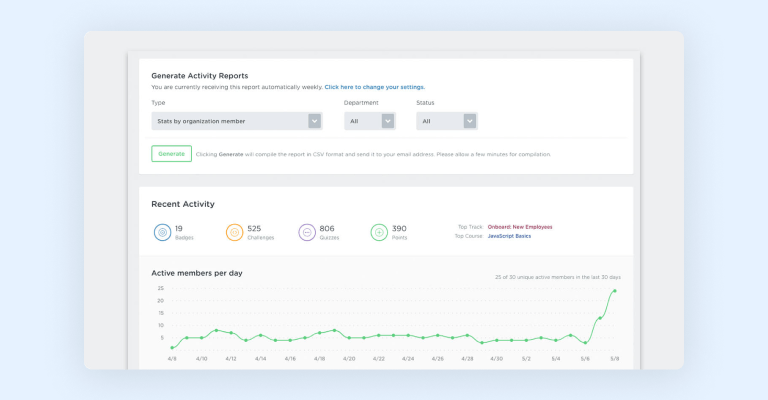Click the chart data point at 4/8
The image size is (768, 400).
172,348
